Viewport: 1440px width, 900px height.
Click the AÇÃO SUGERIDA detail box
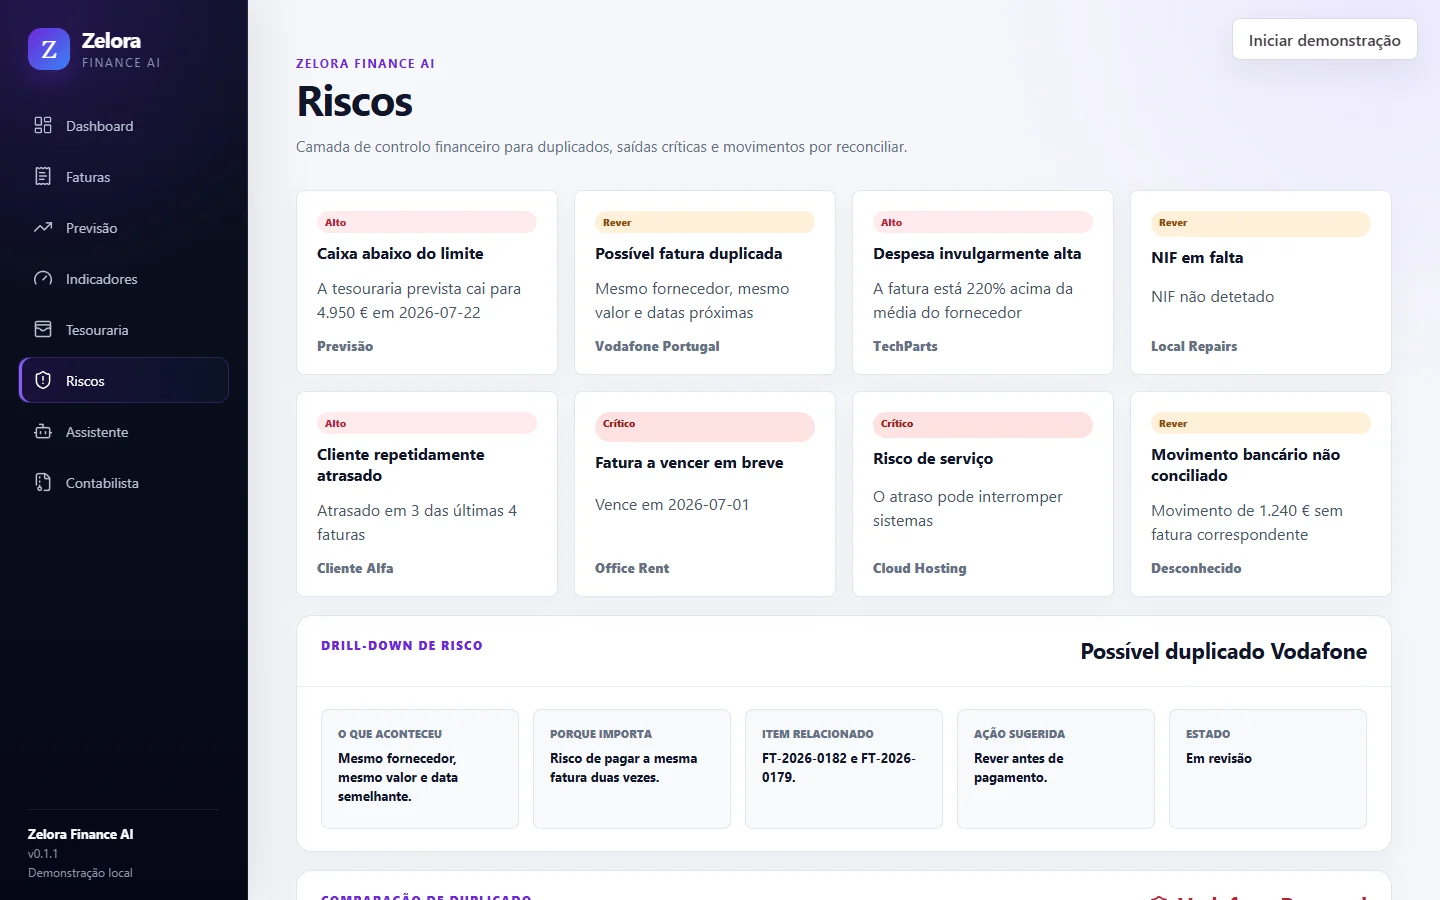click(1056, 769)
